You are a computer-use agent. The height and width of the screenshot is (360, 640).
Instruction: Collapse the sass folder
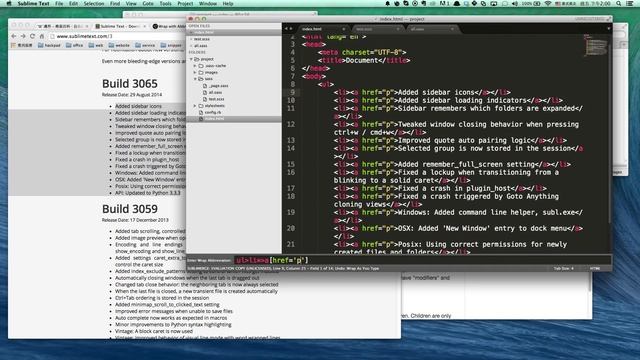click(195, 79)
